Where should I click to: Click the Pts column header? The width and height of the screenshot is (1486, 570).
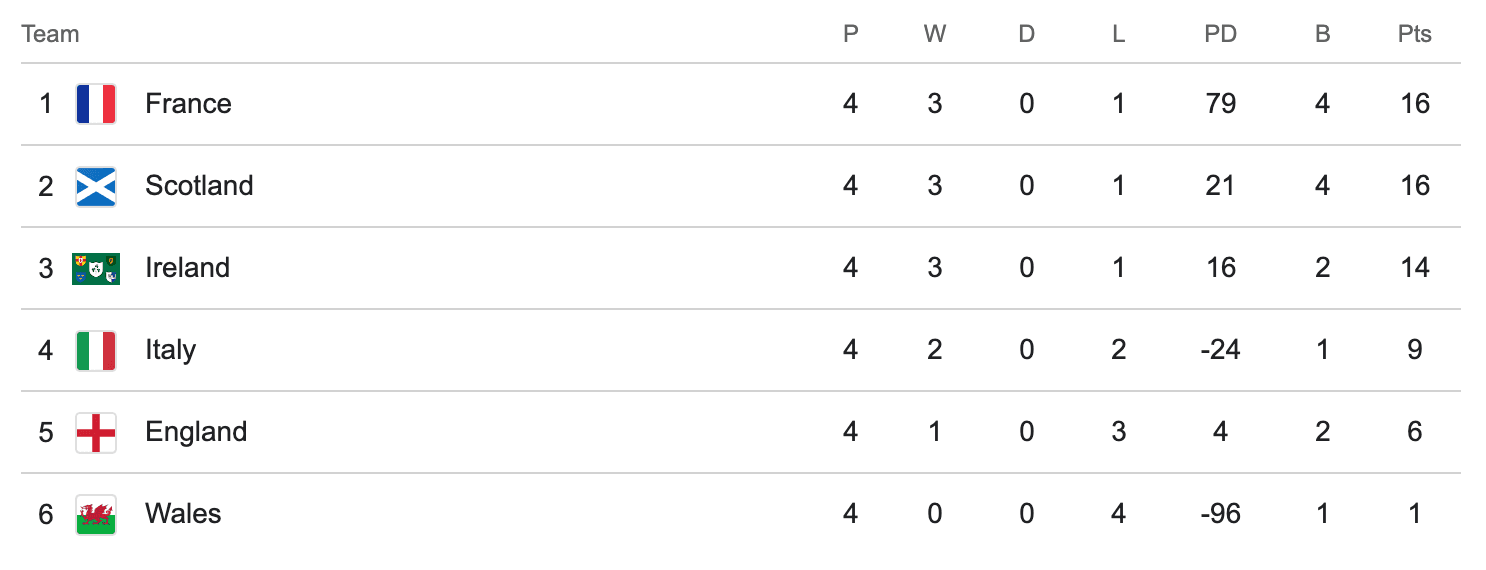click(x=1415, y=34)
